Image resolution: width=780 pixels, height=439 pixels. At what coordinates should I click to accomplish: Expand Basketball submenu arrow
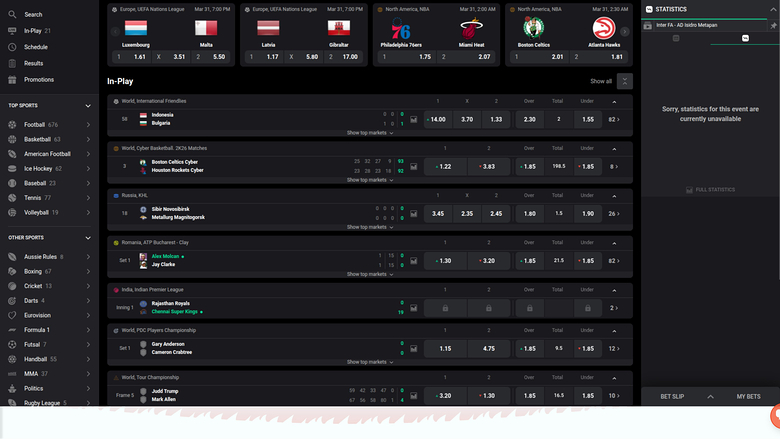pyautogui.click(x=88, y=139)
